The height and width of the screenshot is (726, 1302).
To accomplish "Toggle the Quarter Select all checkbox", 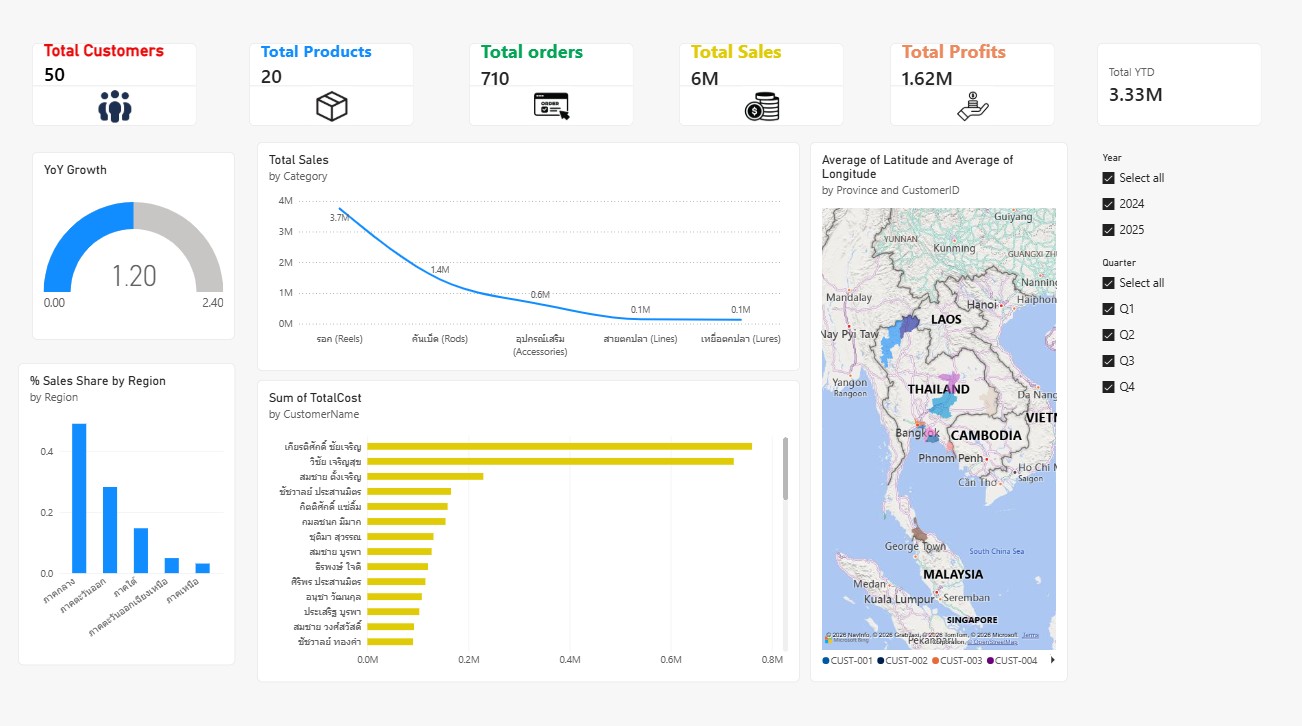I will coord(1108,283).
